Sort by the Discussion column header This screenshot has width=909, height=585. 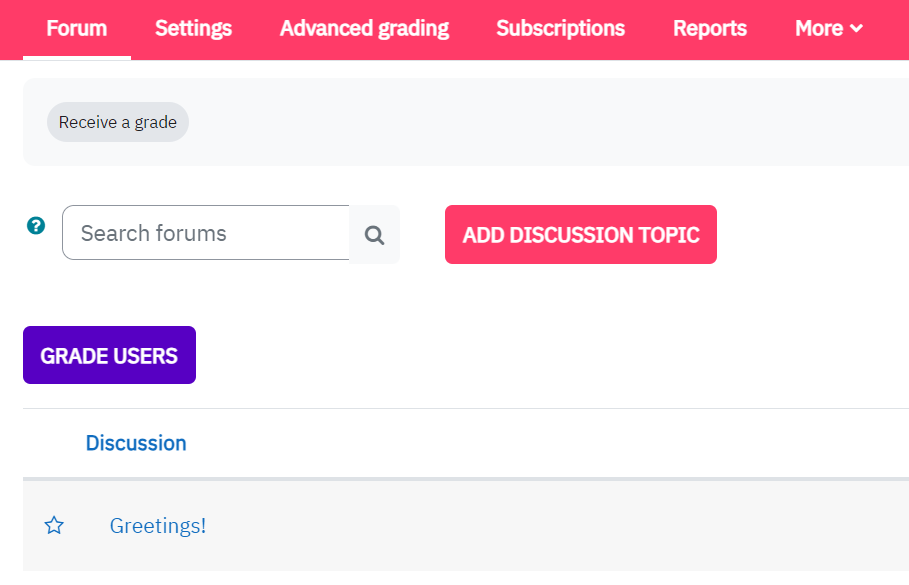136,443
